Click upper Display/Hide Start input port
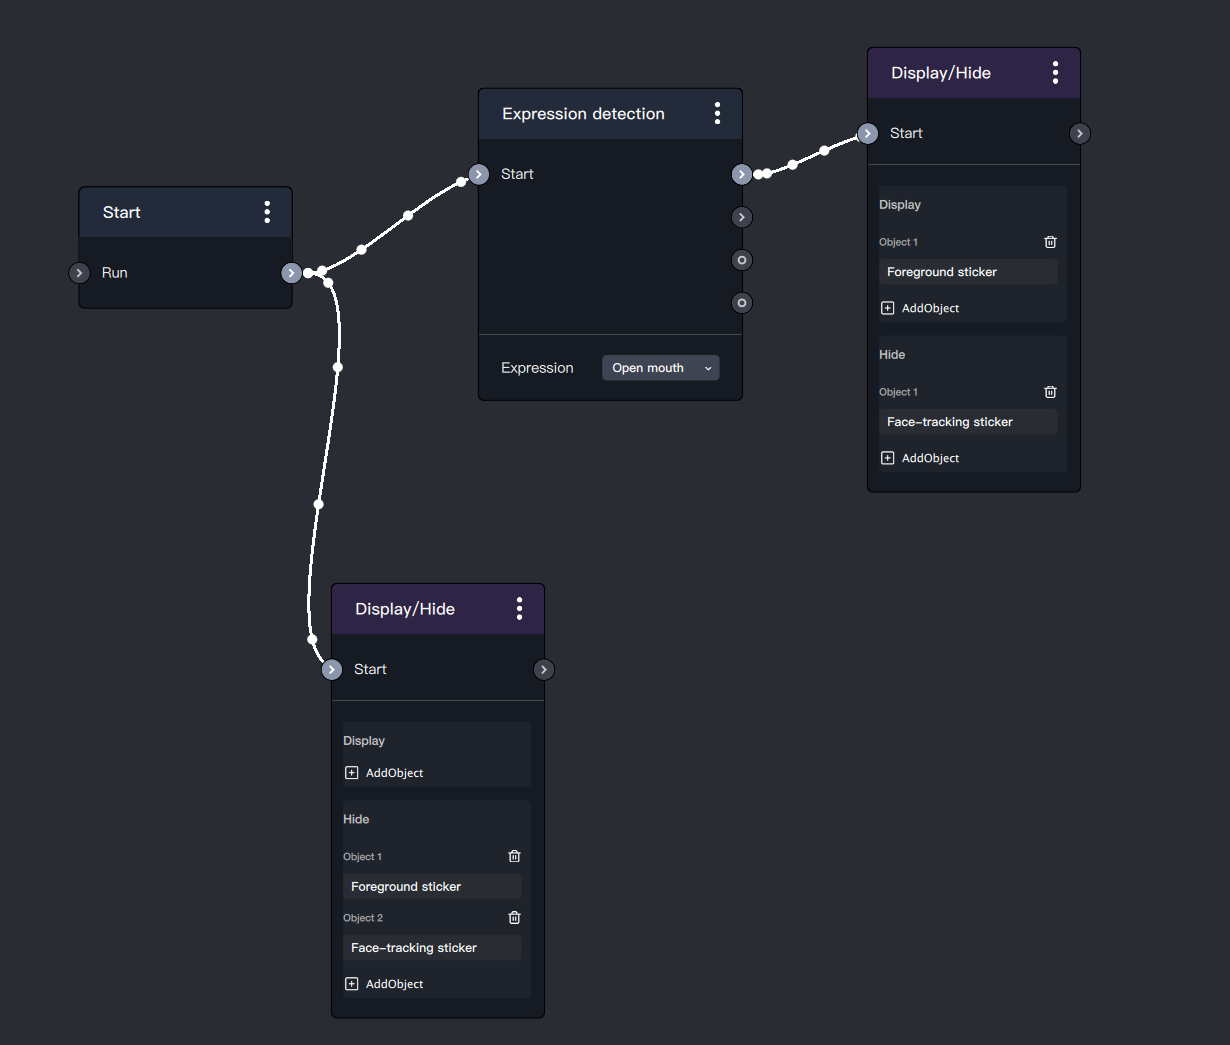Viewport: 1230px width, 1045px height. tap(868, 133)
